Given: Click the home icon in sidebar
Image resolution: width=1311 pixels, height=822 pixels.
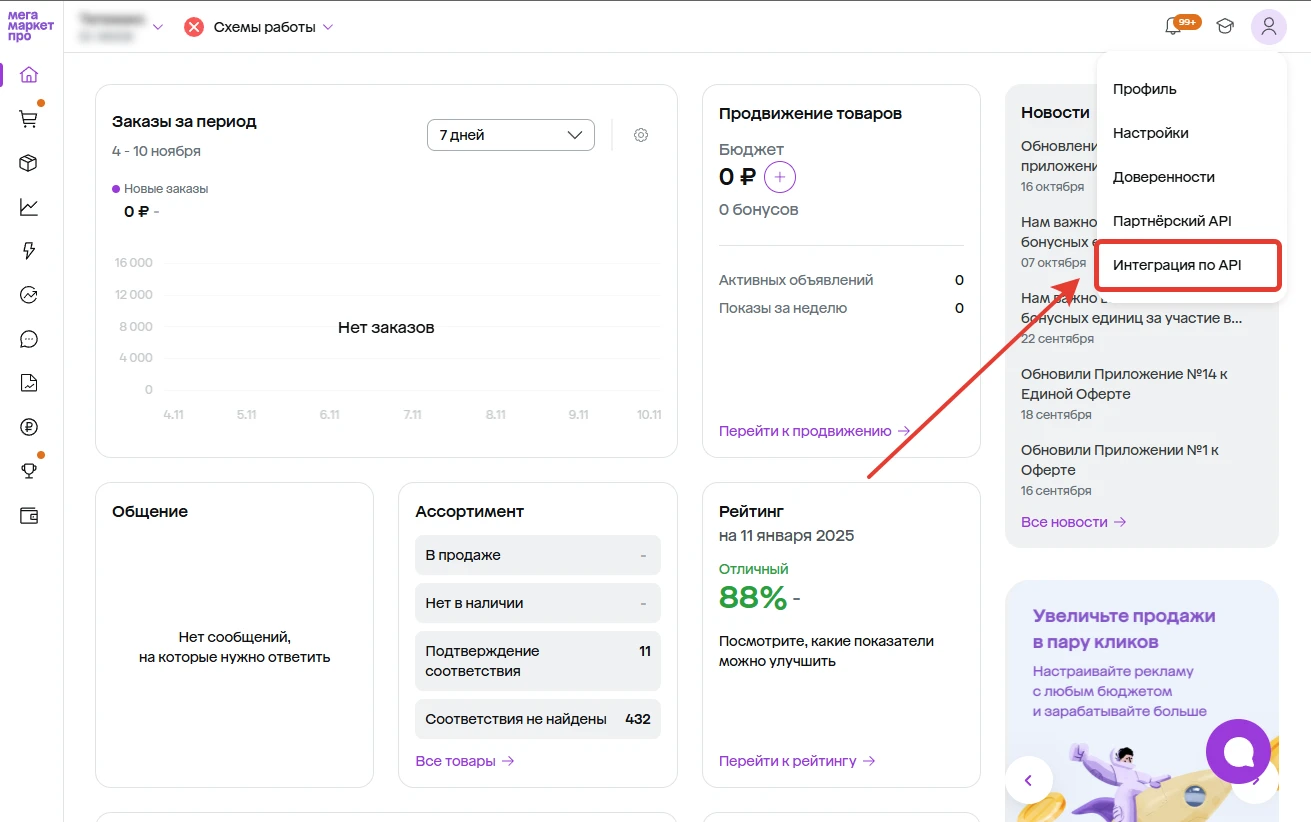Looking at the screenshot, I should pyautogui.click(x=29, y=75).
